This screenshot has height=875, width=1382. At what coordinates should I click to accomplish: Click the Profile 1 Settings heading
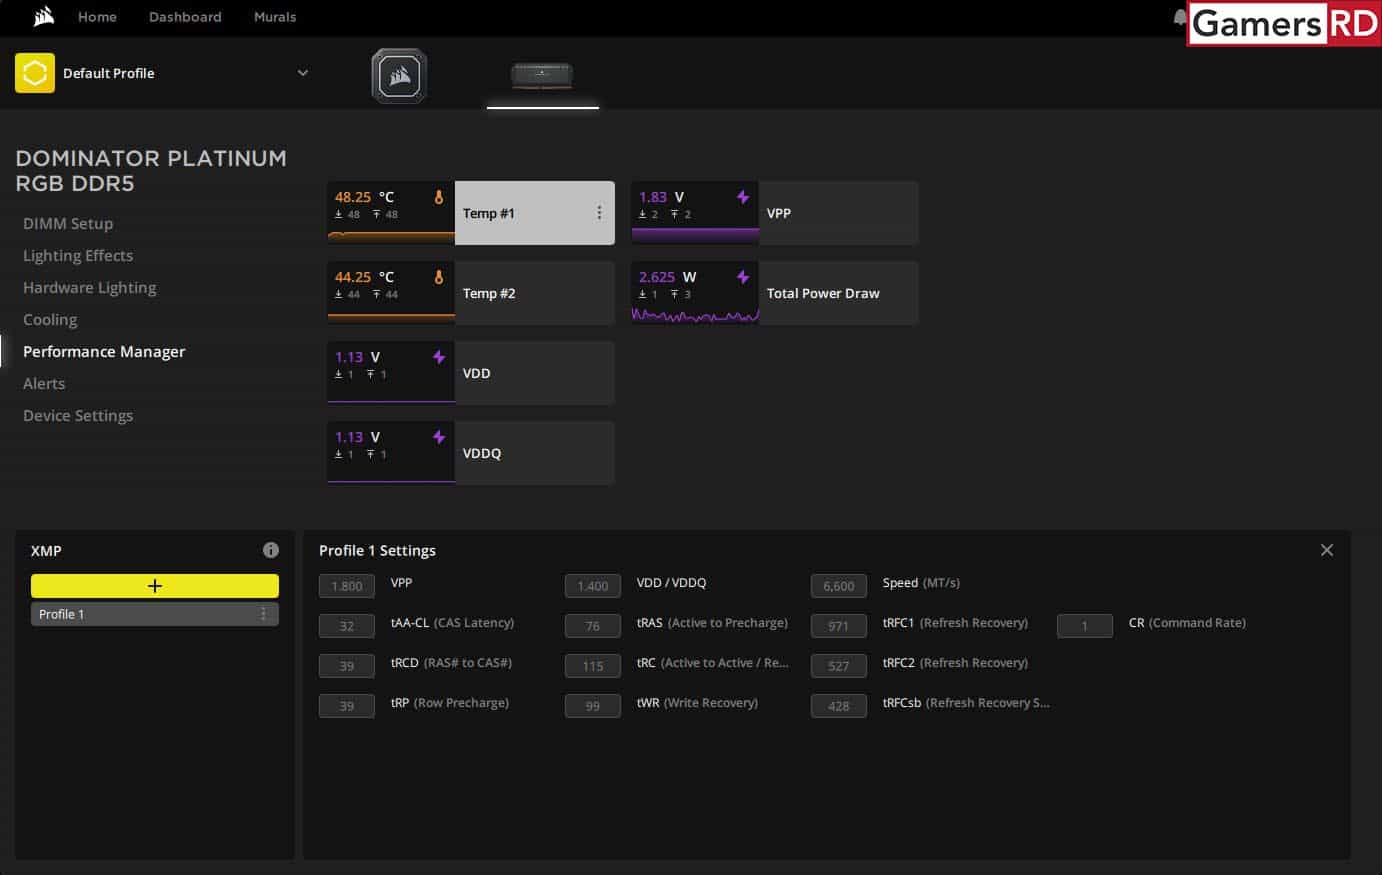(377, 550)
